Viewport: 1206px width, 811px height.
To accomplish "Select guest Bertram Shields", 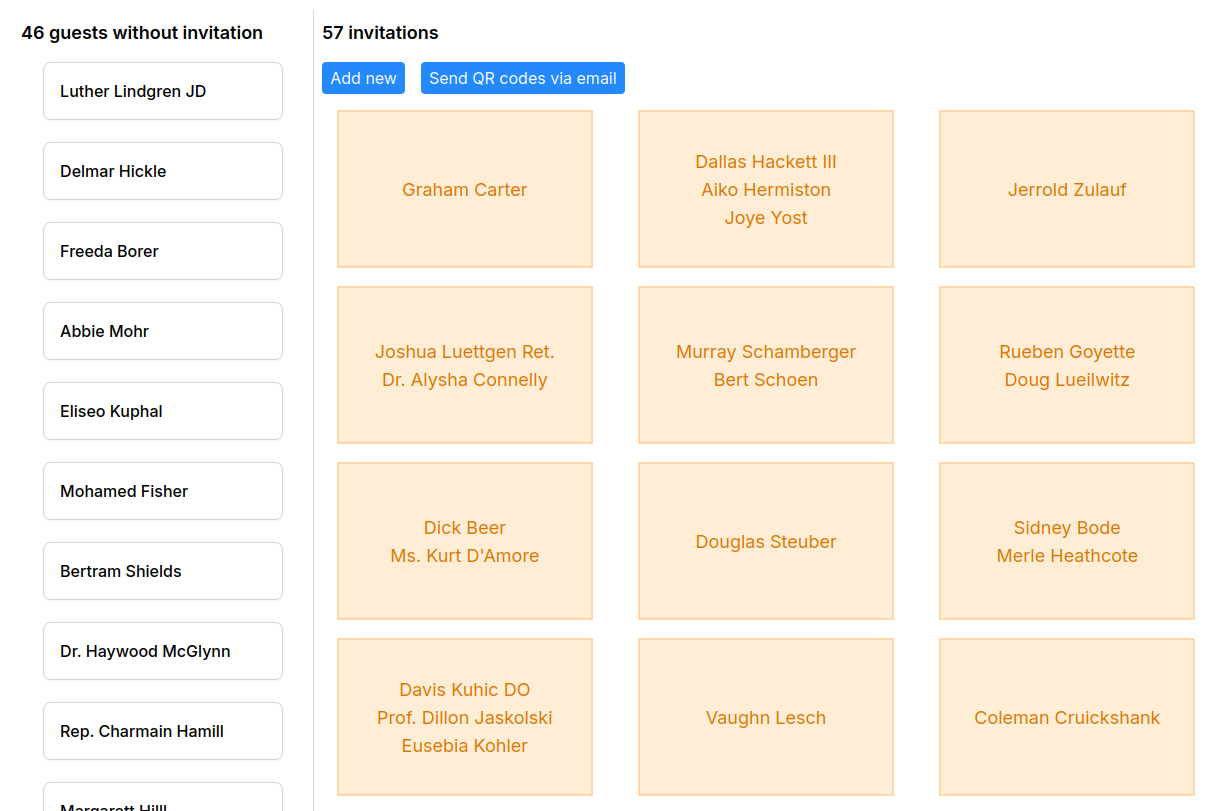I will click(162, 571).
